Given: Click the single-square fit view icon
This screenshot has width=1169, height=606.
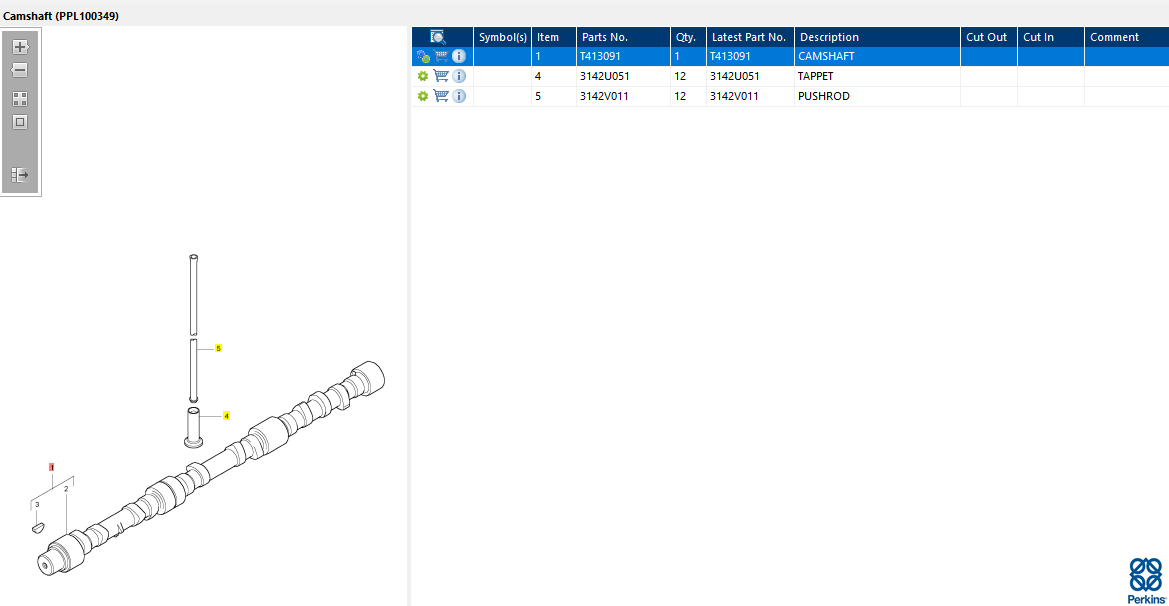Looking at the screenshot, I should pos(20,122).
